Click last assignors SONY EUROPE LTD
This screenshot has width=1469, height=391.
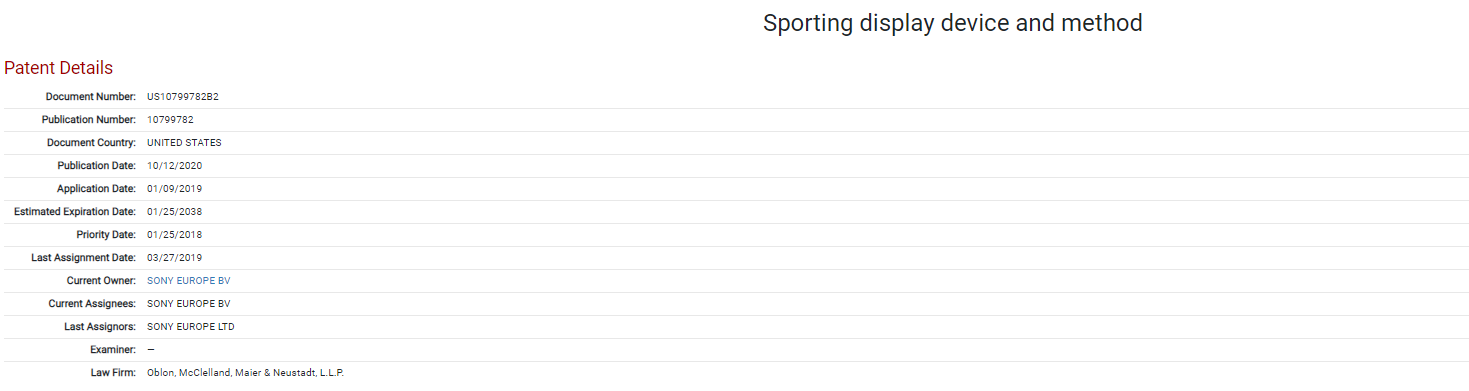(x=190, y=327)
